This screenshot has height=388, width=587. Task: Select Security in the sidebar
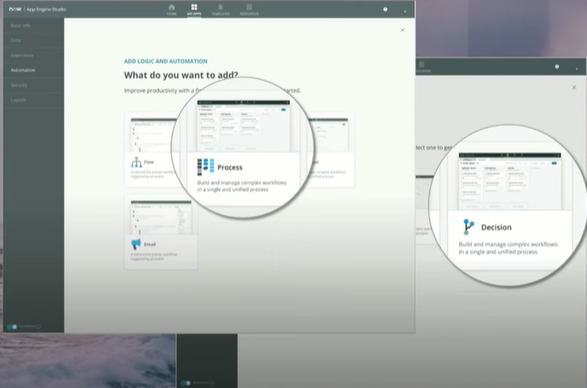(19, 85)
